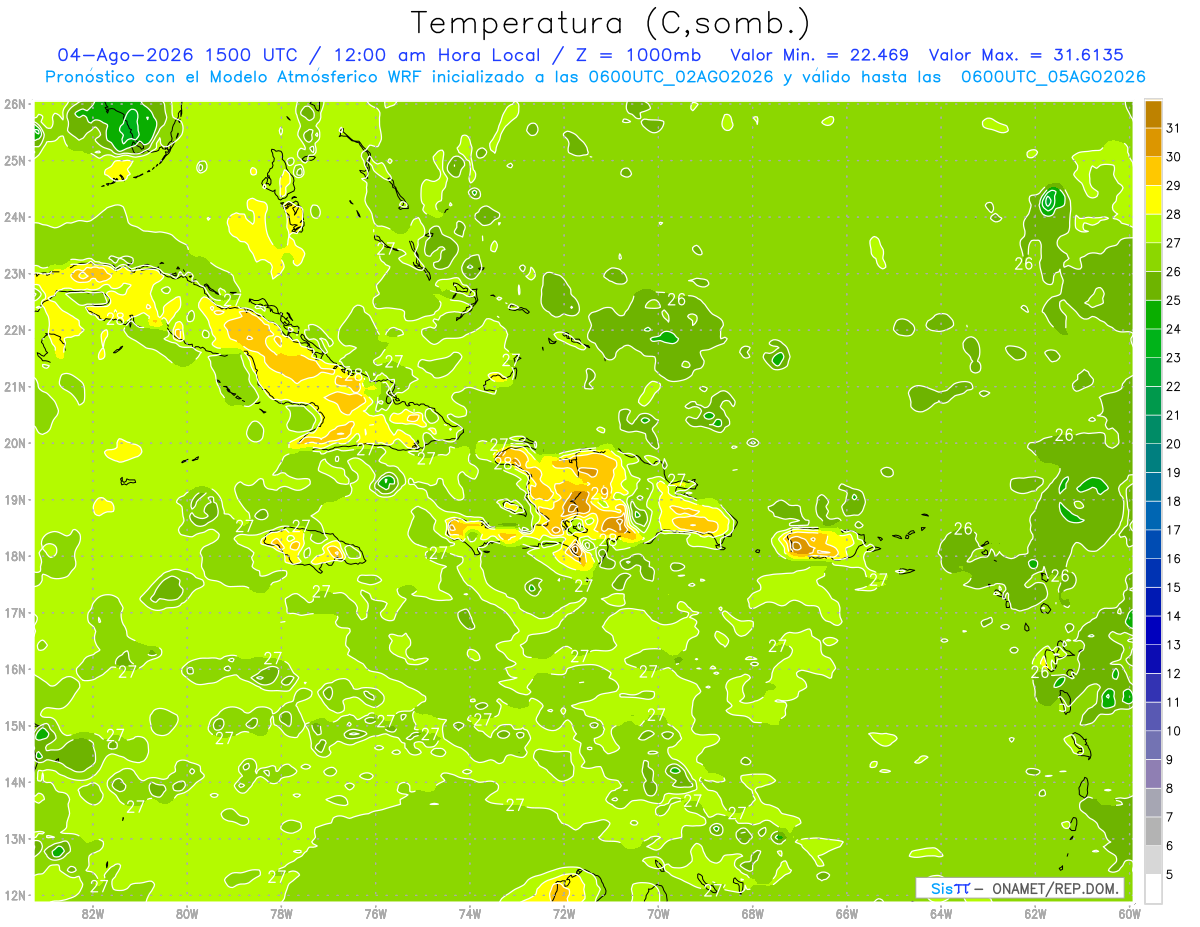Screen dimensions: 1200x927
Task: Click the '64W' longitude axis label
Action: point(941,913)
